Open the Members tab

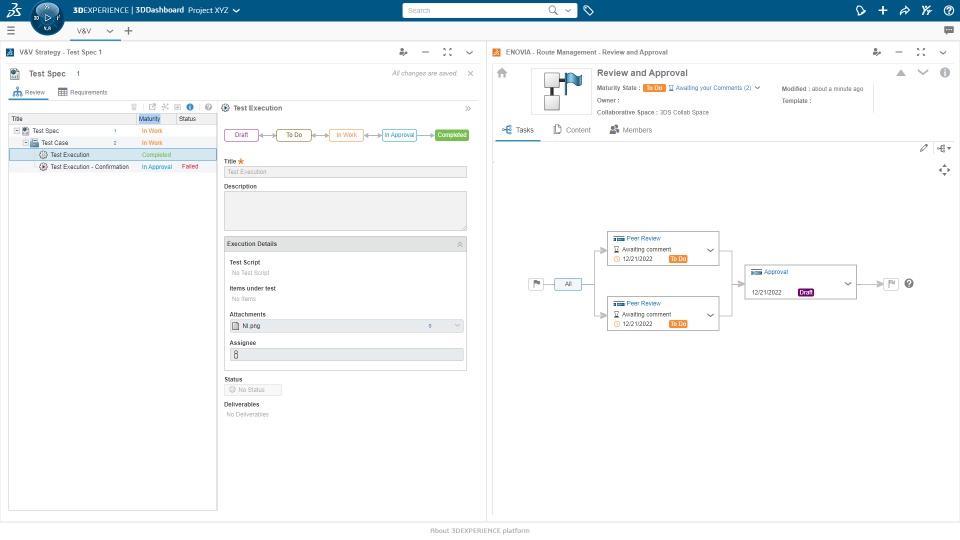point(631,130)
